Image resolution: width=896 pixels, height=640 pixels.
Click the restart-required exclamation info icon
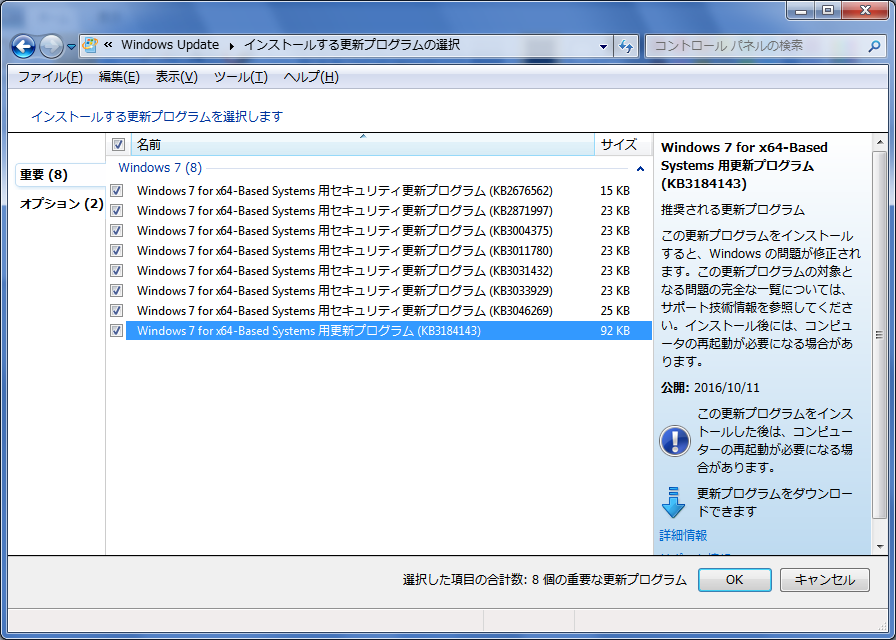tap(675, 440)
